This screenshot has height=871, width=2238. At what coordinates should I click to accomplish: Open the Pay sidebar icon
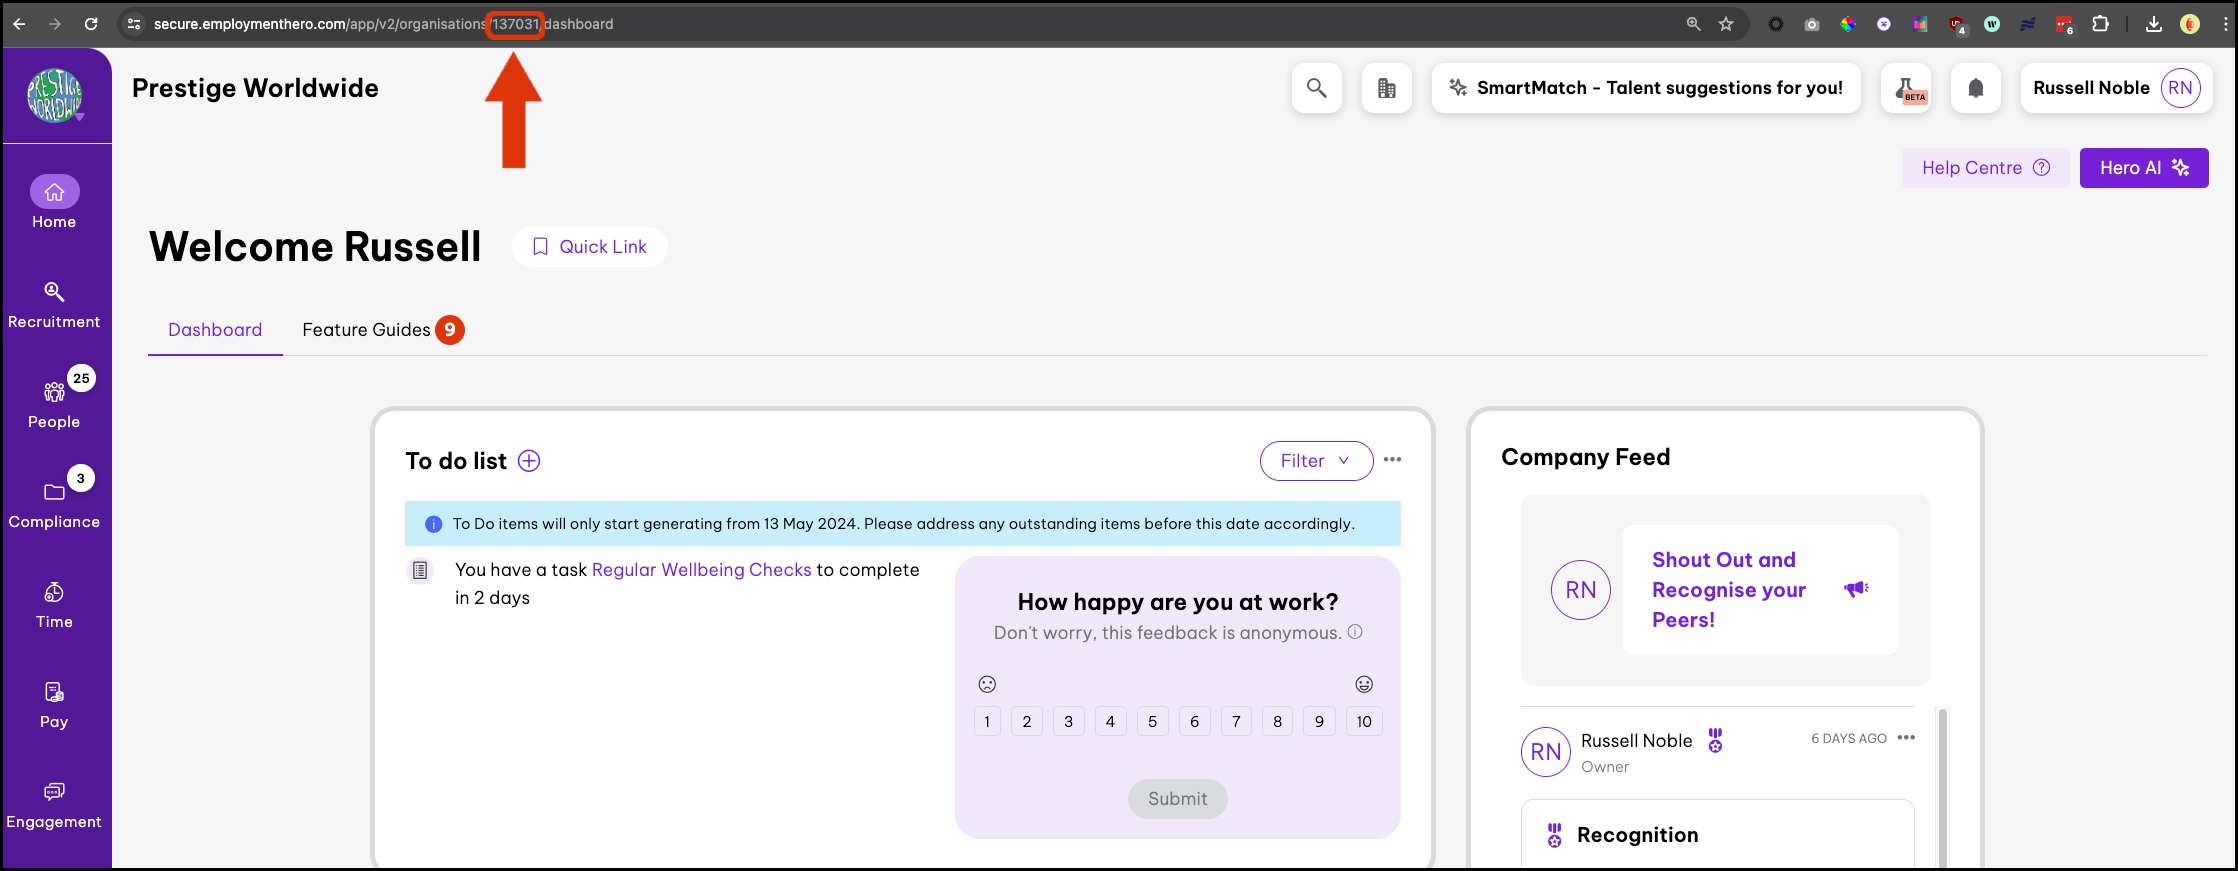click(54, 704)
